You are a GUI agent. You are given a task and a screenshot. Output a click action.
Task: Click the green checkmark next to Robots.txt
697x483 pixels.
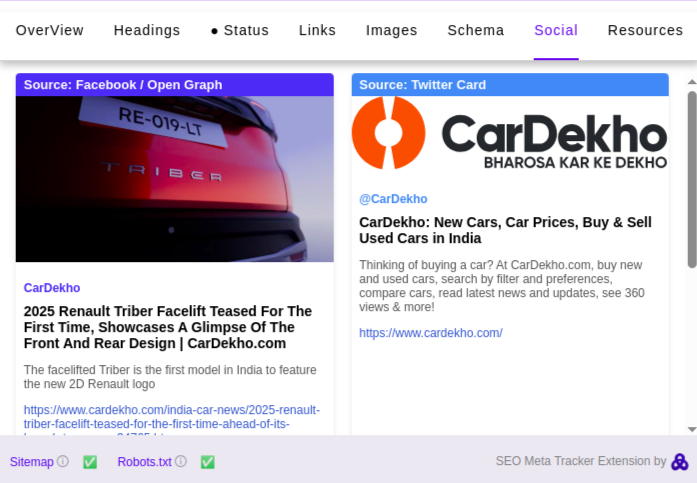tap(208, 462)
